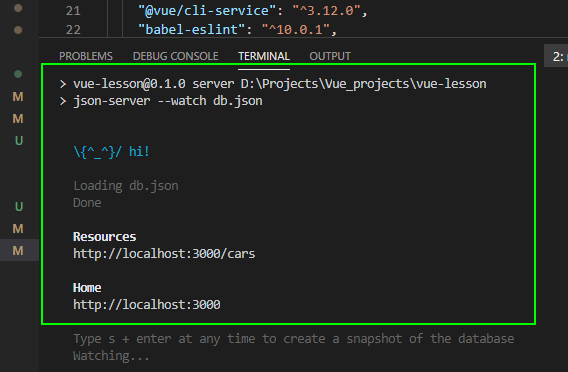This screenshot has width=568, height=372.
Task: Open the http://localhost:3000/cars resource link
Action: 164,254
